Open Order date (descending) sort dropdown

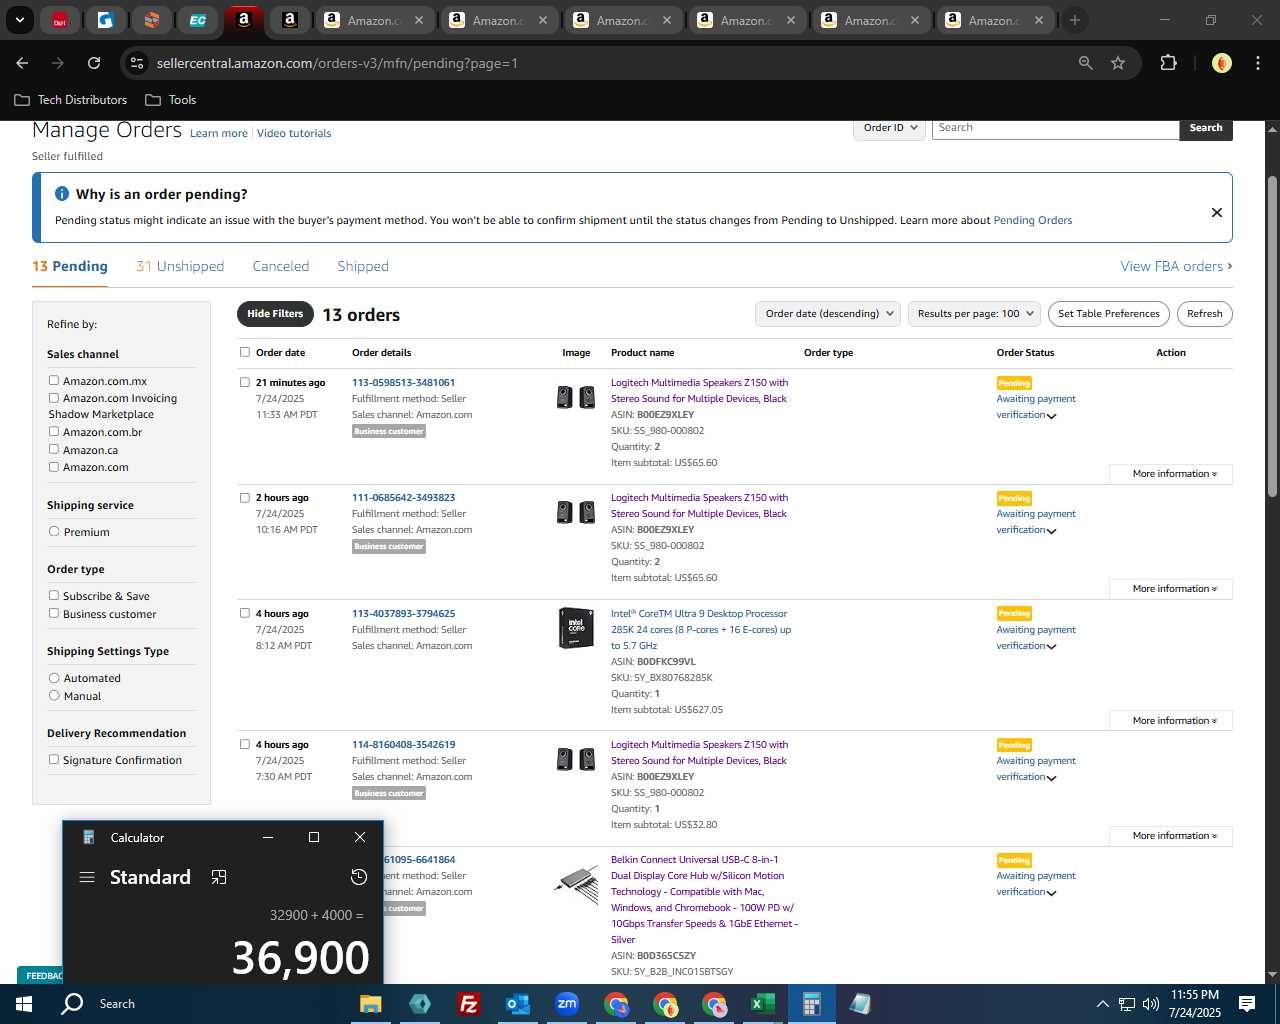(x=828, y=314)
